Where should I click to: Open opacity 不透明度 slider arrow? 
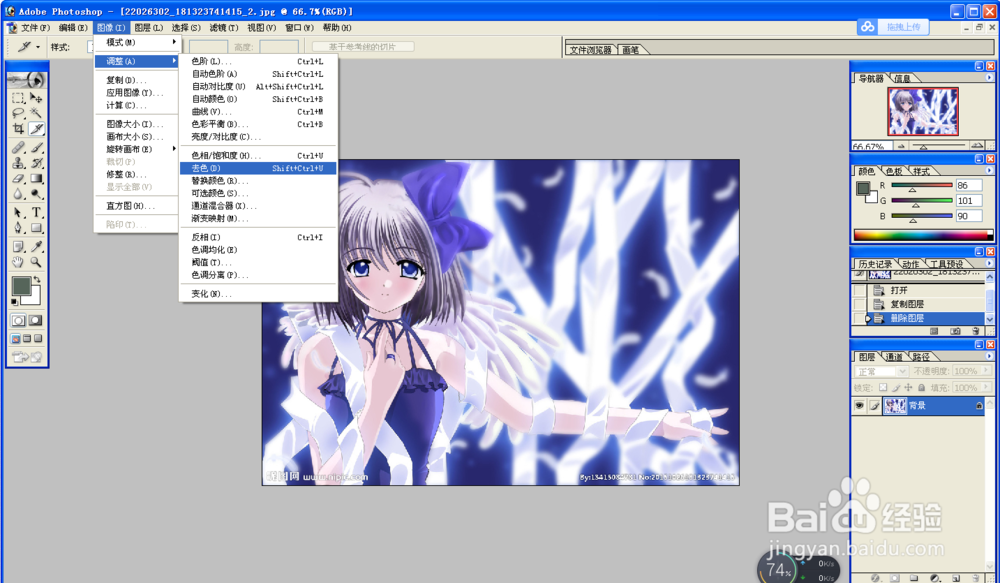[x=986, y=371]
